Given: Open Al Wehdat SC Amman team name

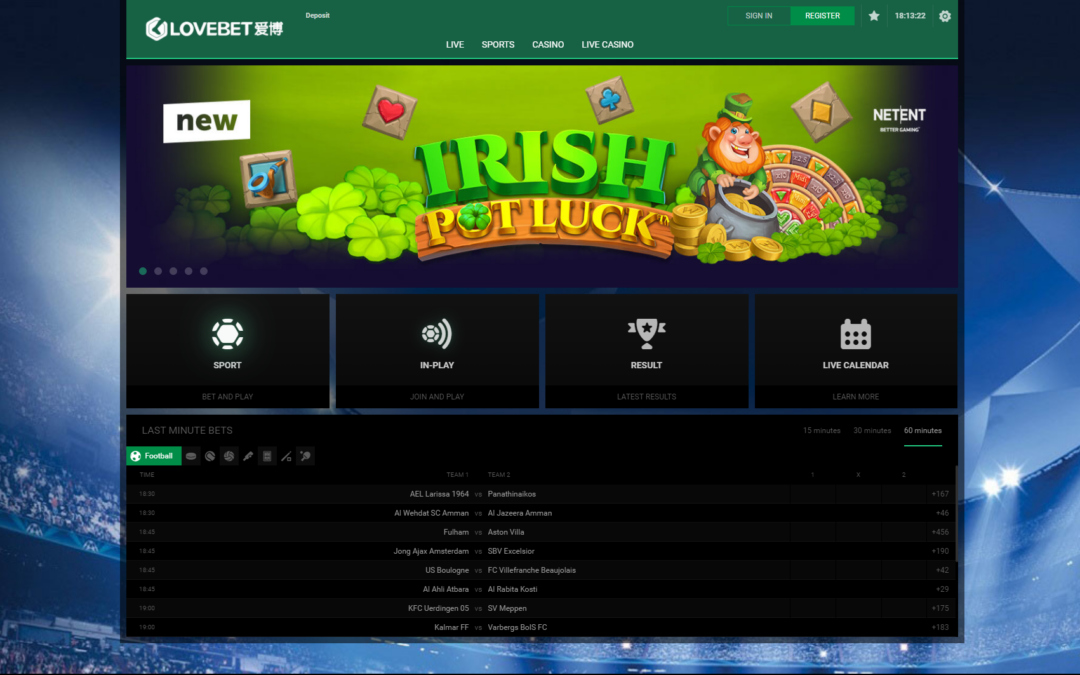Looking at the screenshot, I should click(431, 513).
